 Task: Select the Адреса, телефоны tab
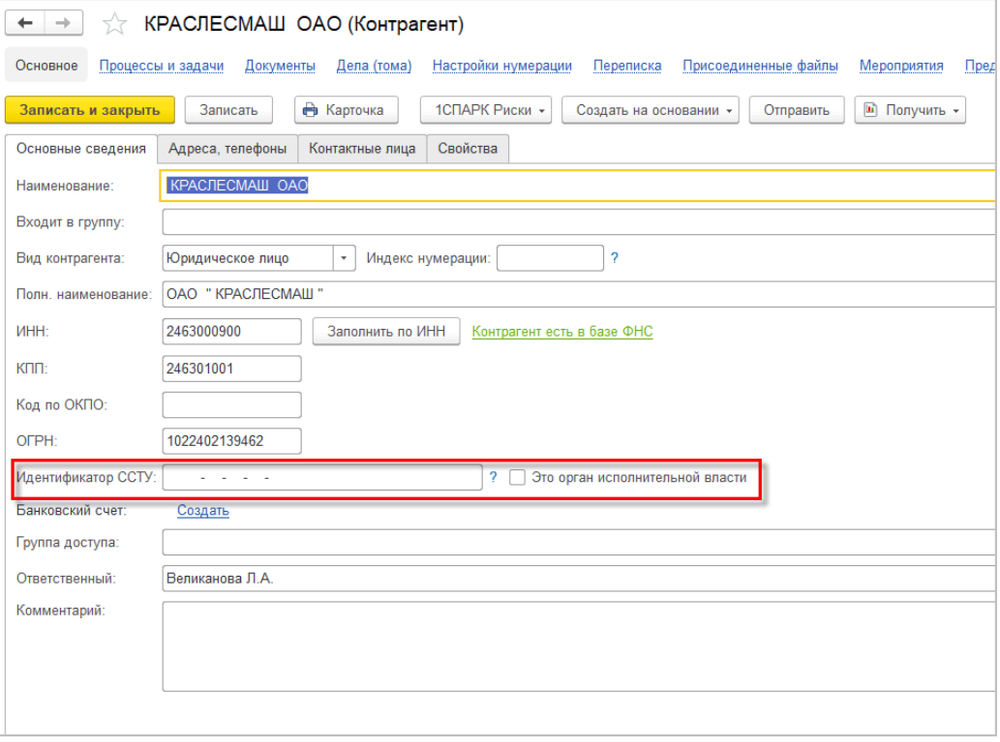(x=227, y=149)
